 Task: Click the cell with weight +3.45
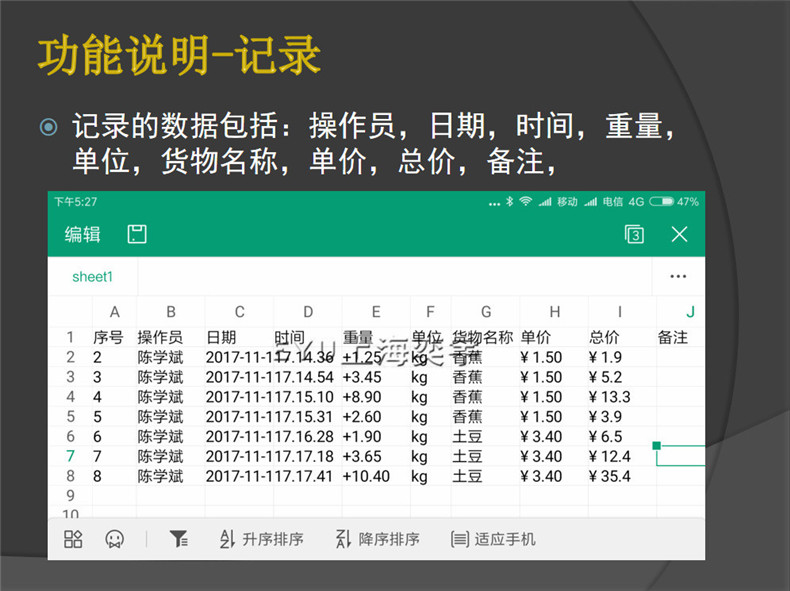(376, 377)
